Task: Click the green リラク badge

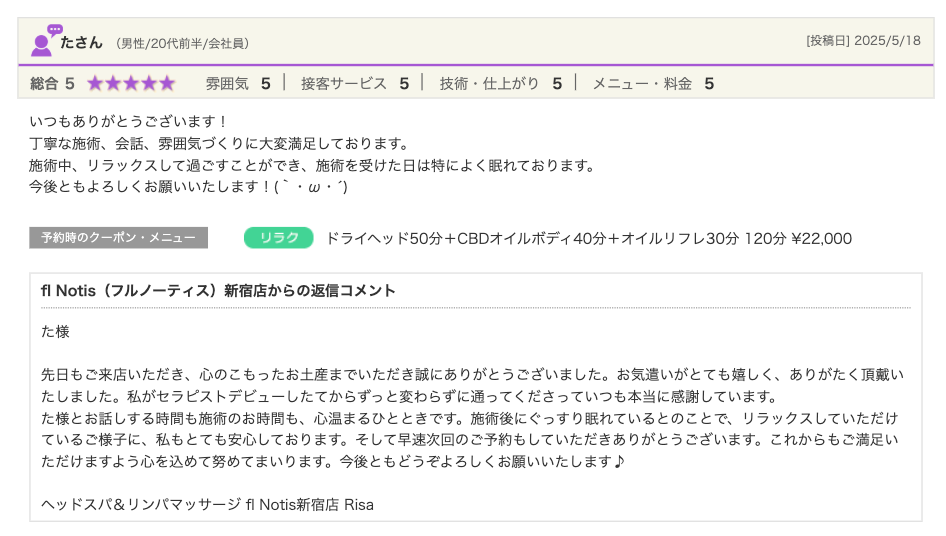Action: click(279, 238)
